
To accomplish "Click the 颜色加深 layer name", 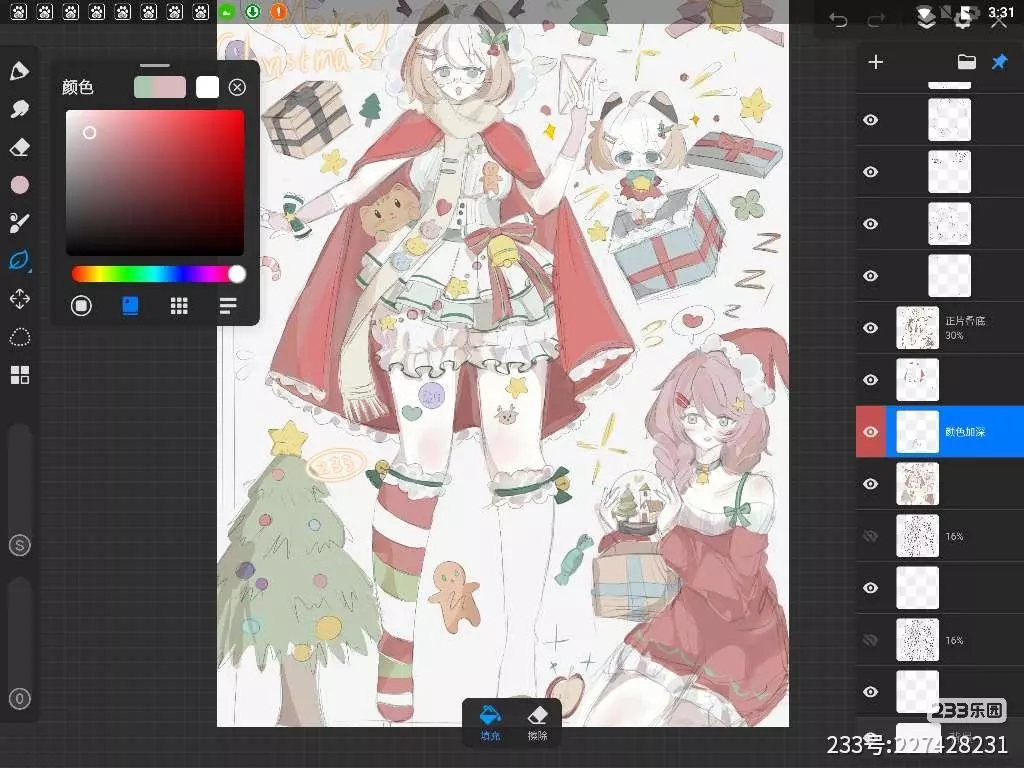I will click(965, 432).
